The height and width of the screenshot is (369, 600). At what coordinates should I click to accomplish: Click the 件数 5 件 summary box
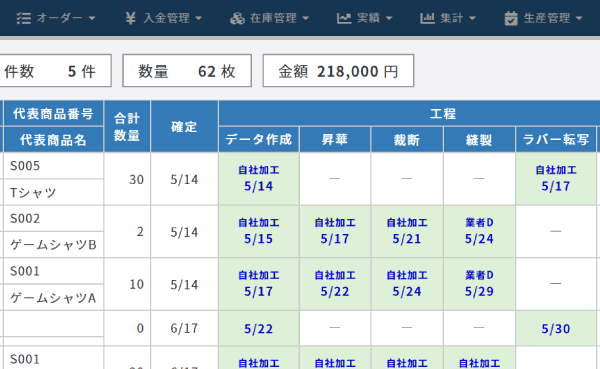click(55, 71)
